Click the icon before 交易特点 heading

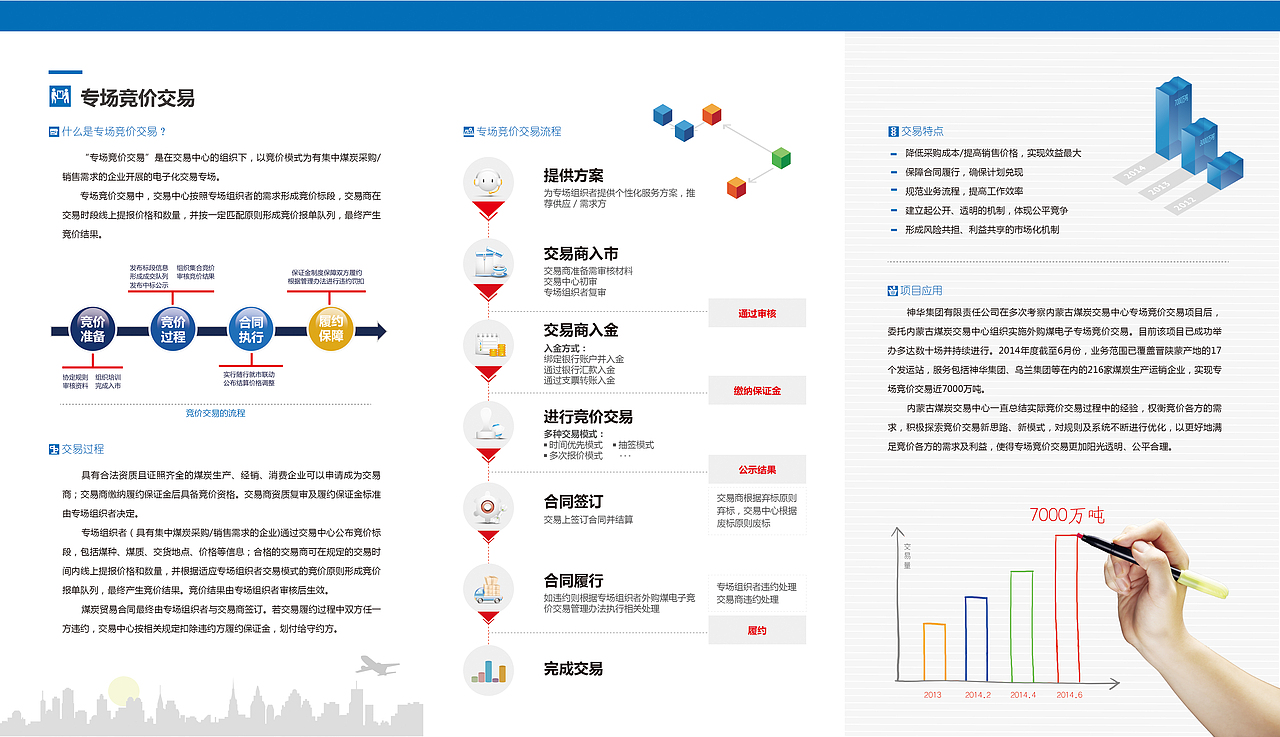893,131
